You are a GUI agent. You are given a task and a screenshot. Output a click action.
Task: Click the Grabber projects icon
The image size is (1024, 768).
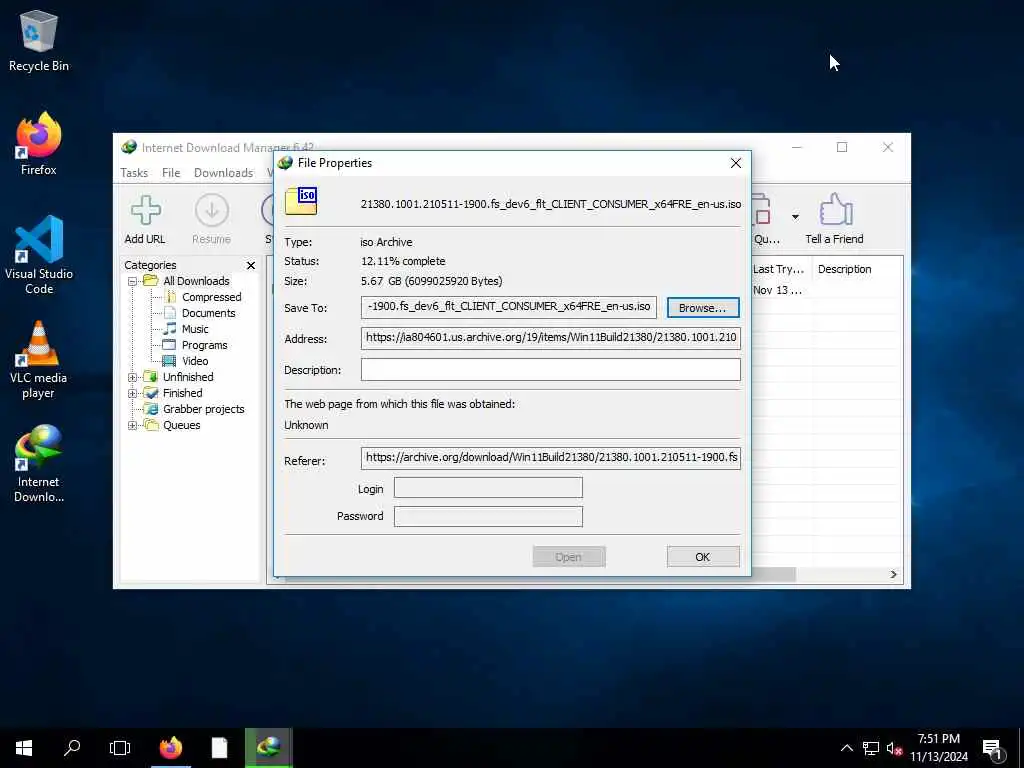point(152,409)
